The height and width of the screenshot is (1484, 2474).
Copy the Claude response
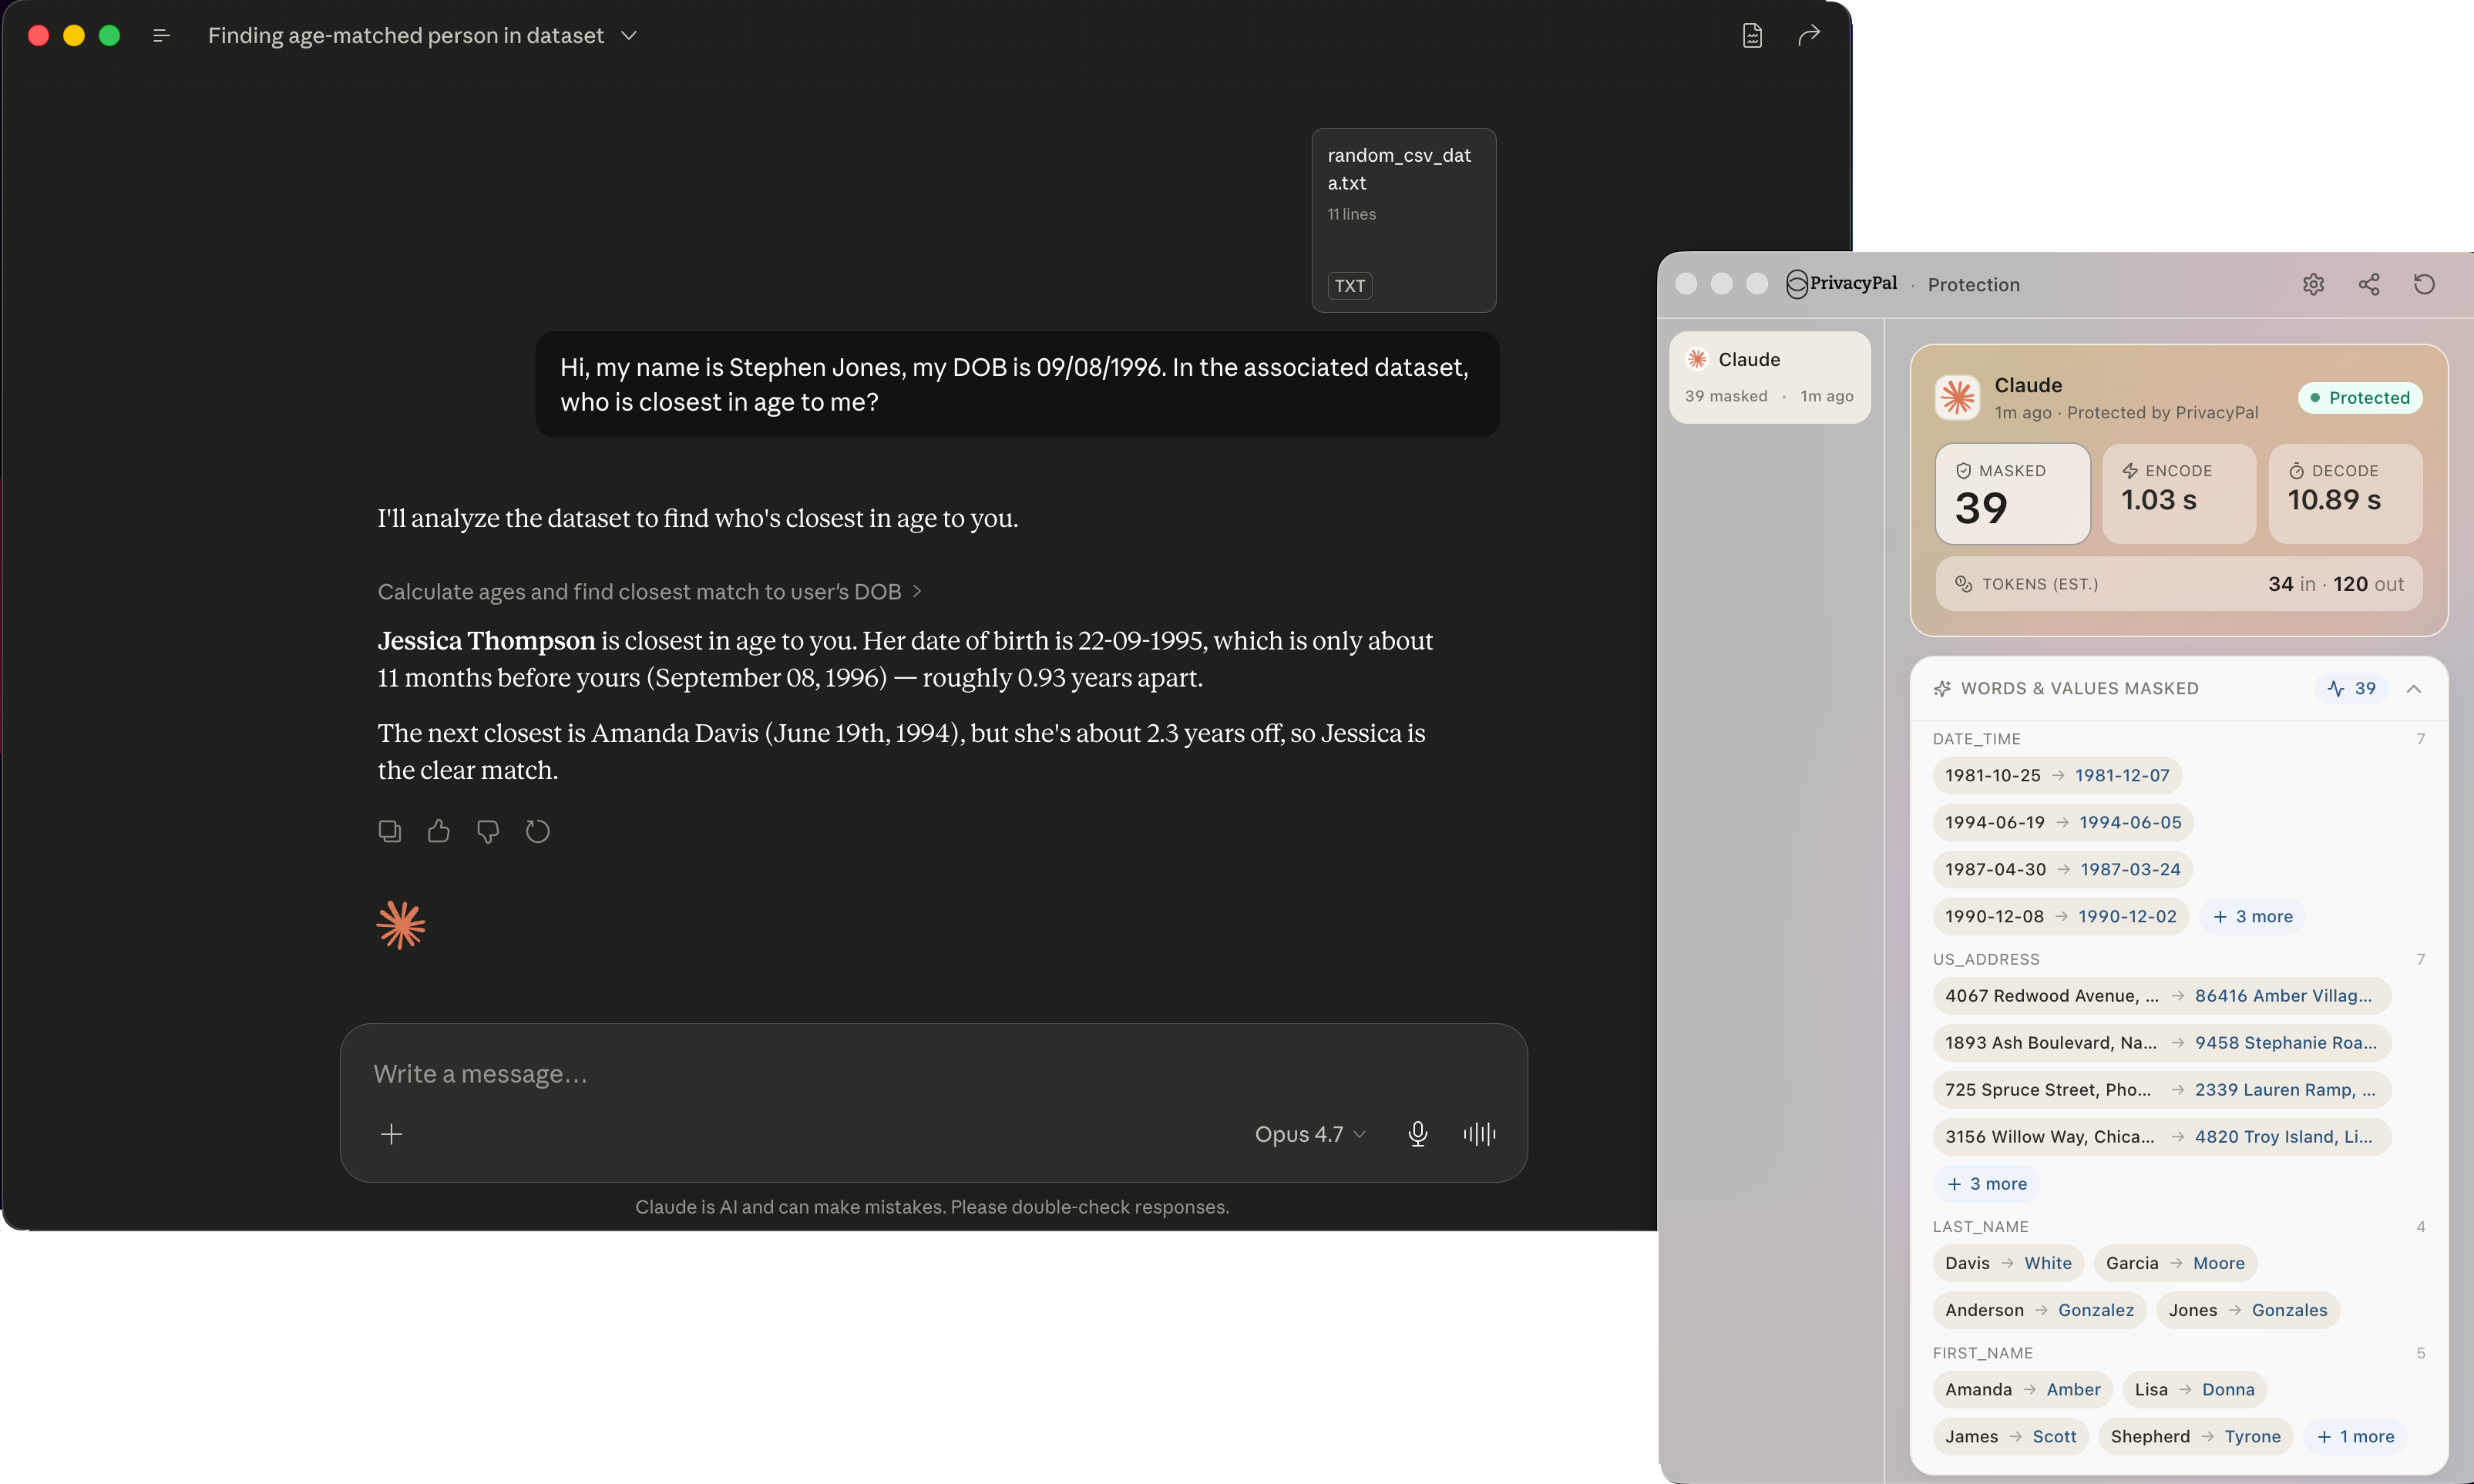(390, 831)
